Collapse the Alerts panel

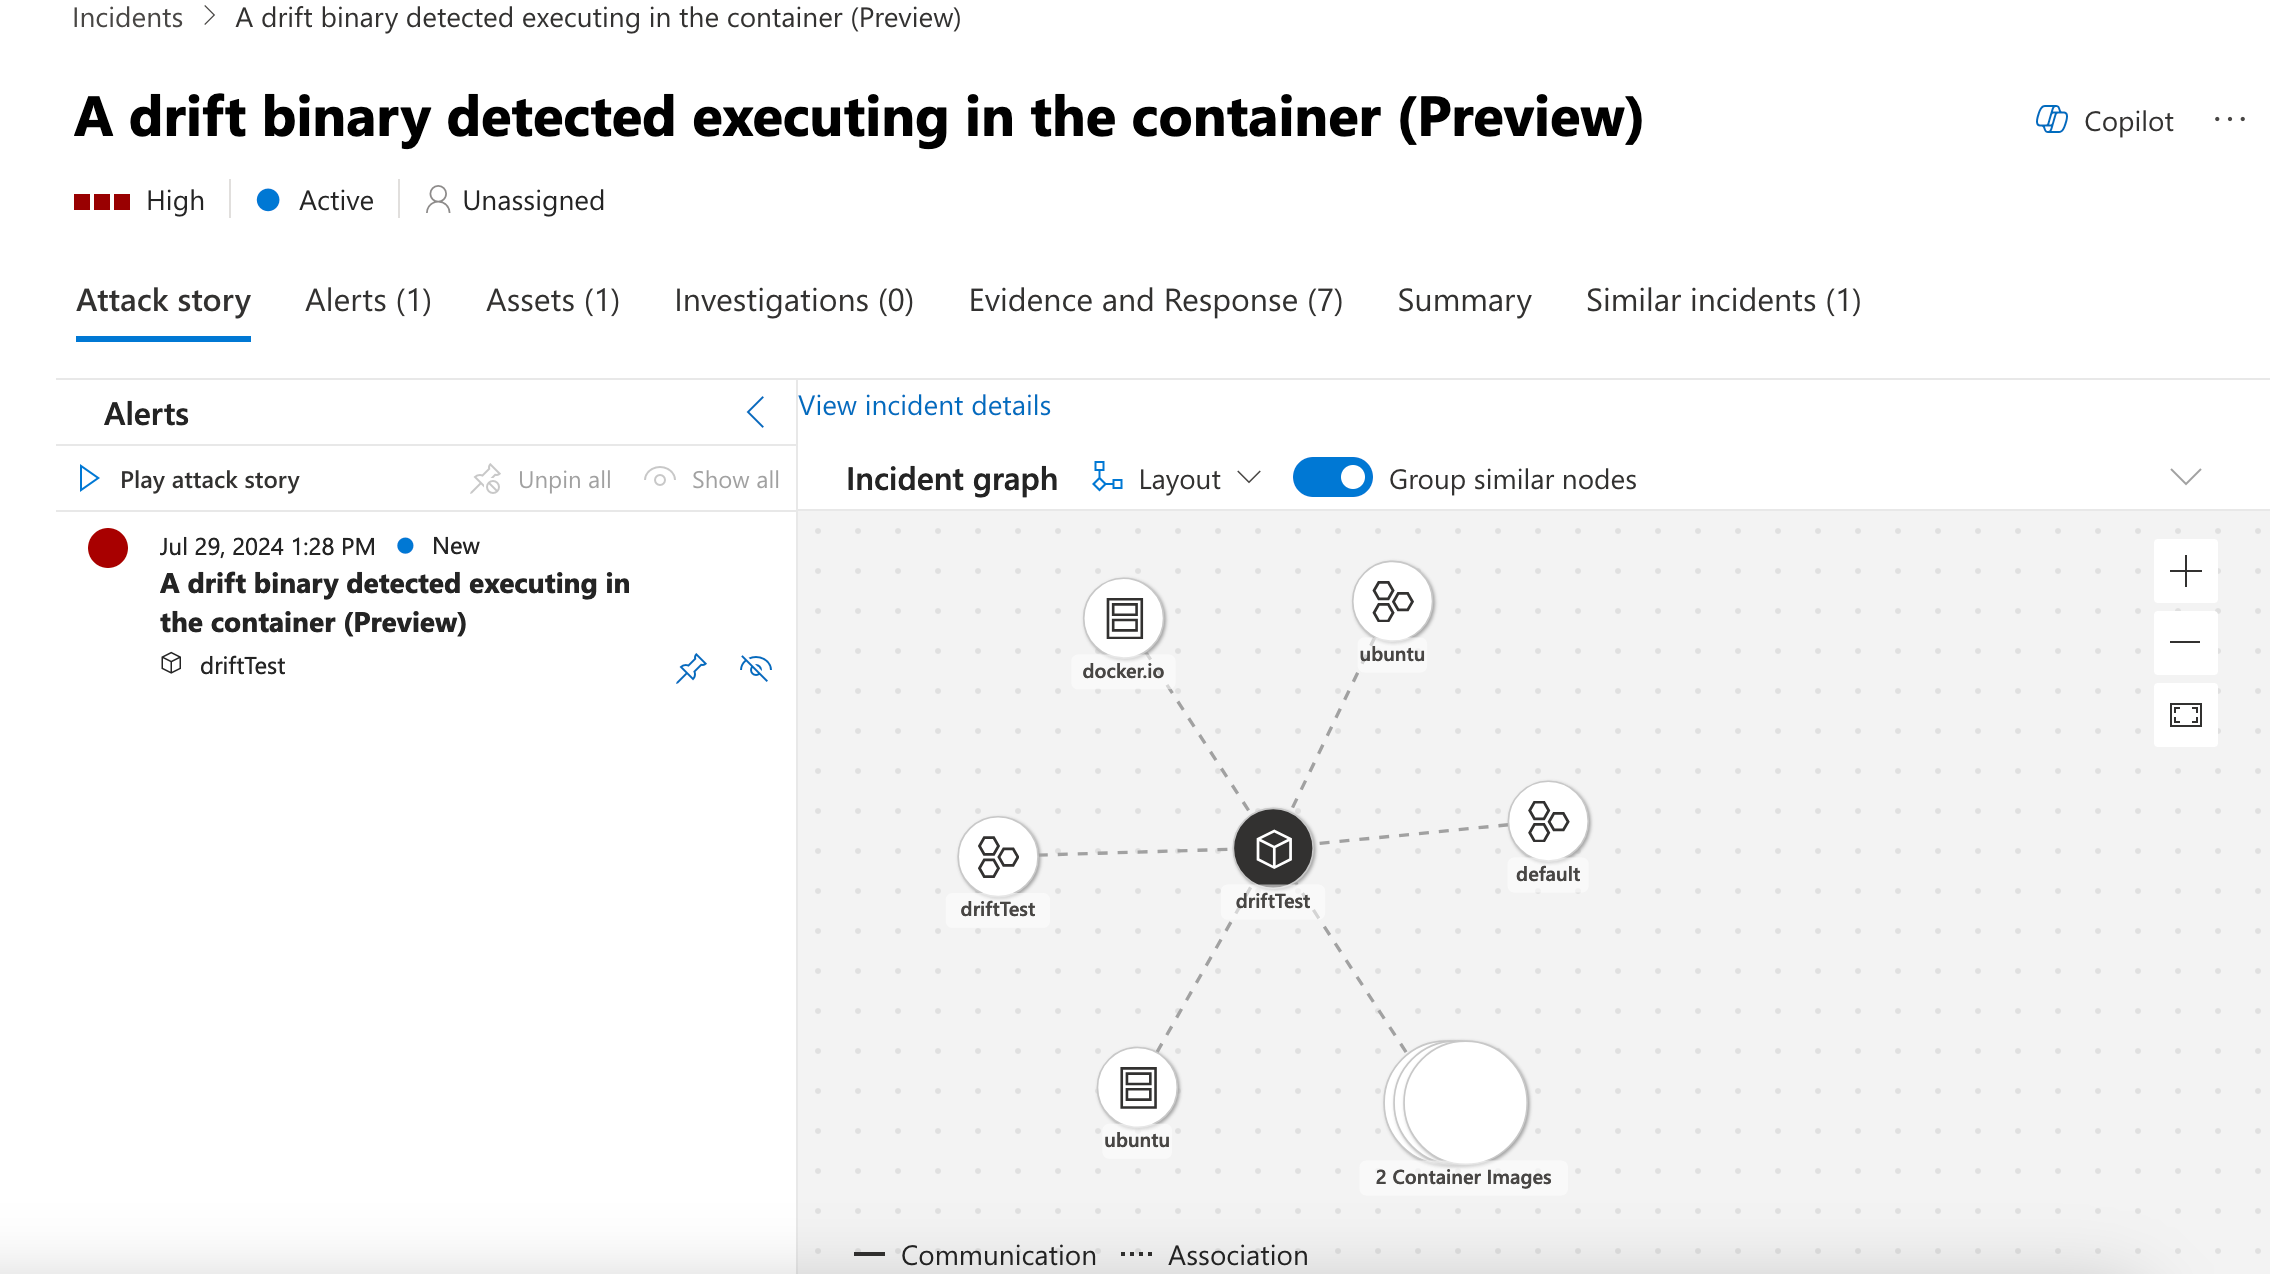[x=756, y=412]
